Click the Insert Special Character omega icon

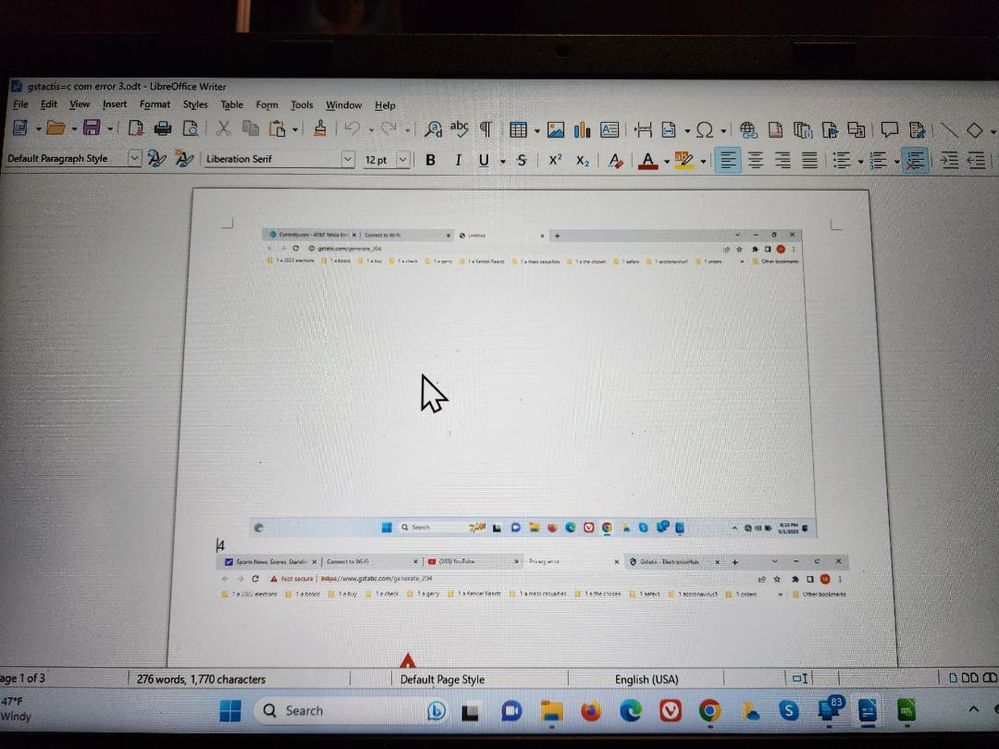(704, 130)
